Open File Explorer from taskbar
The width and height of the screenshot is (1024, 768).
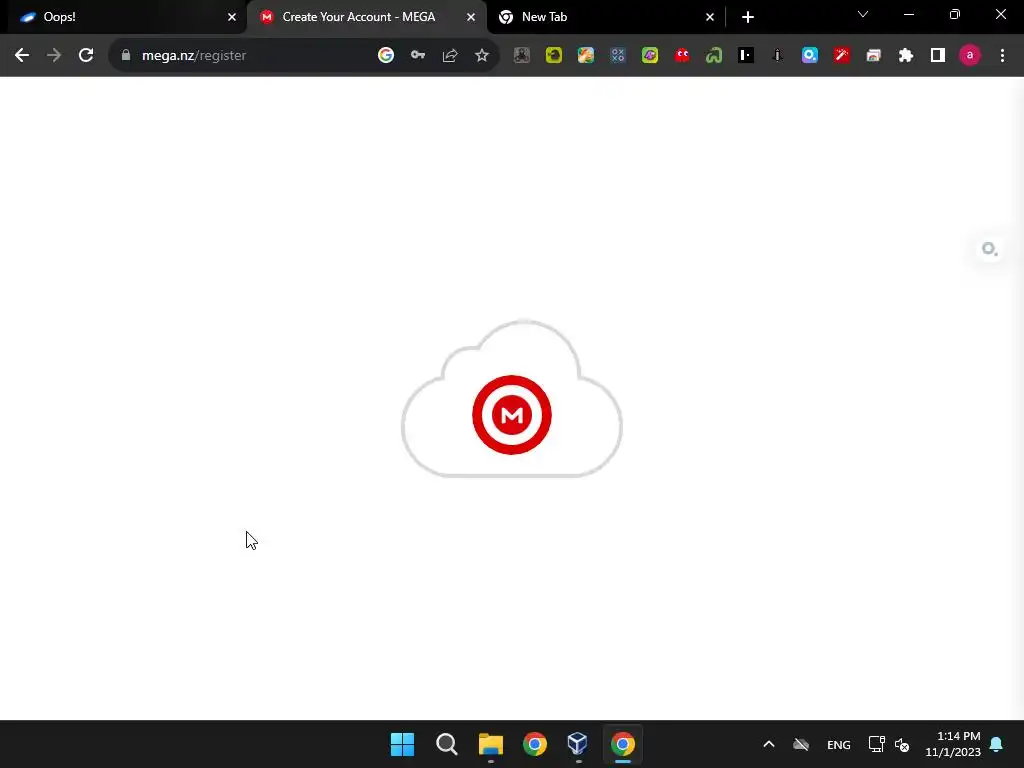(x=490, y=744)
